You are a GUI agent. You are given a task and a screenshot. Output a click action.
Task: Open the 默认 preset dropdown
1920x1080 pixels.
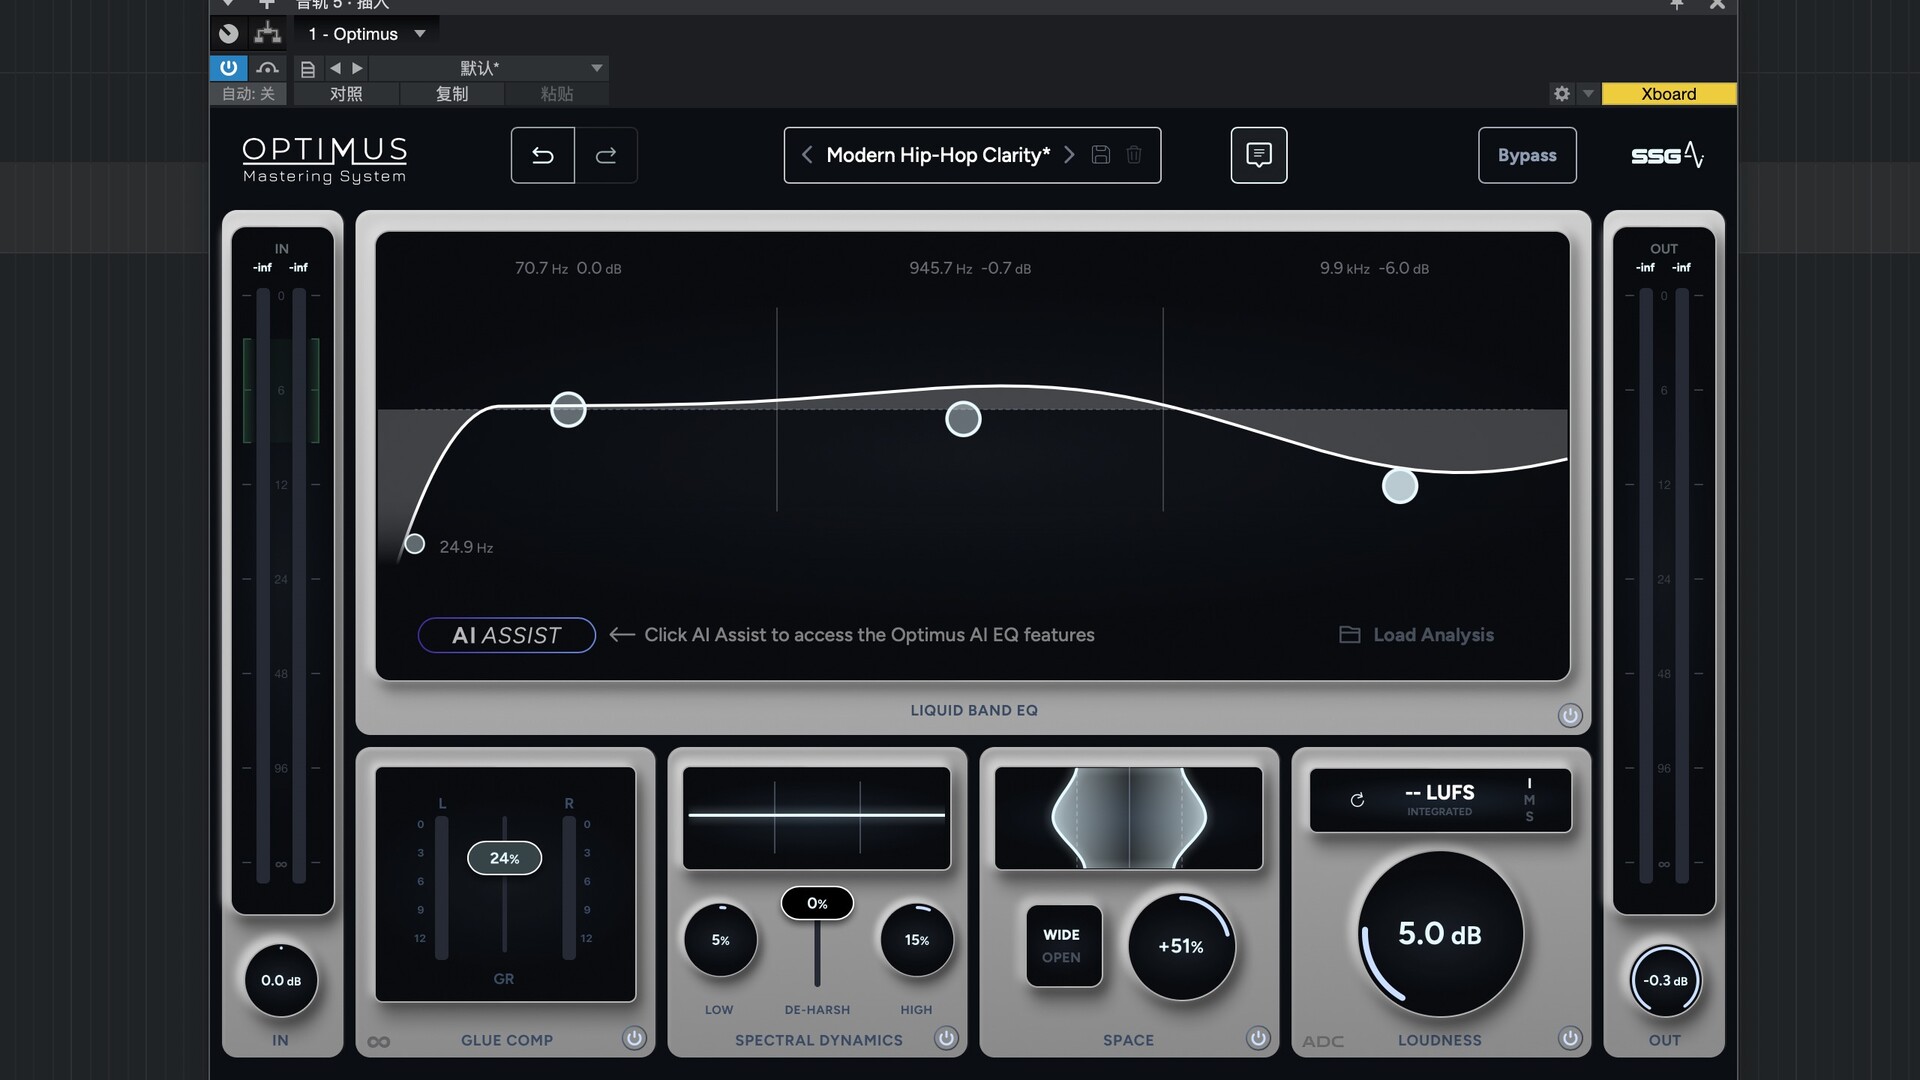coord(597,68)
